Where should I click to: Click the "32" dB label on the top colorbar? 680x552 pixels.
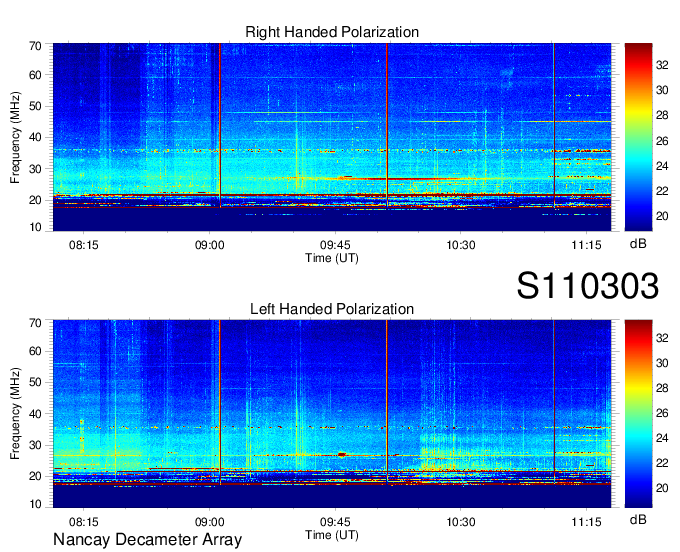coord(662,65)
